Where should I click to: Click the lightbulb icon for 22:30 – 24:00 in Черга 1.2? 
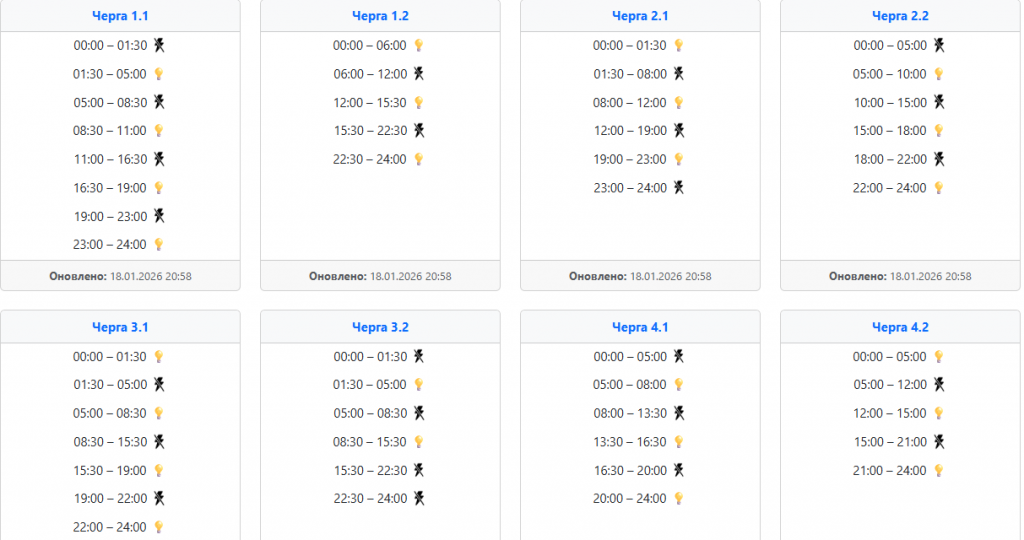tap(419, 159)
